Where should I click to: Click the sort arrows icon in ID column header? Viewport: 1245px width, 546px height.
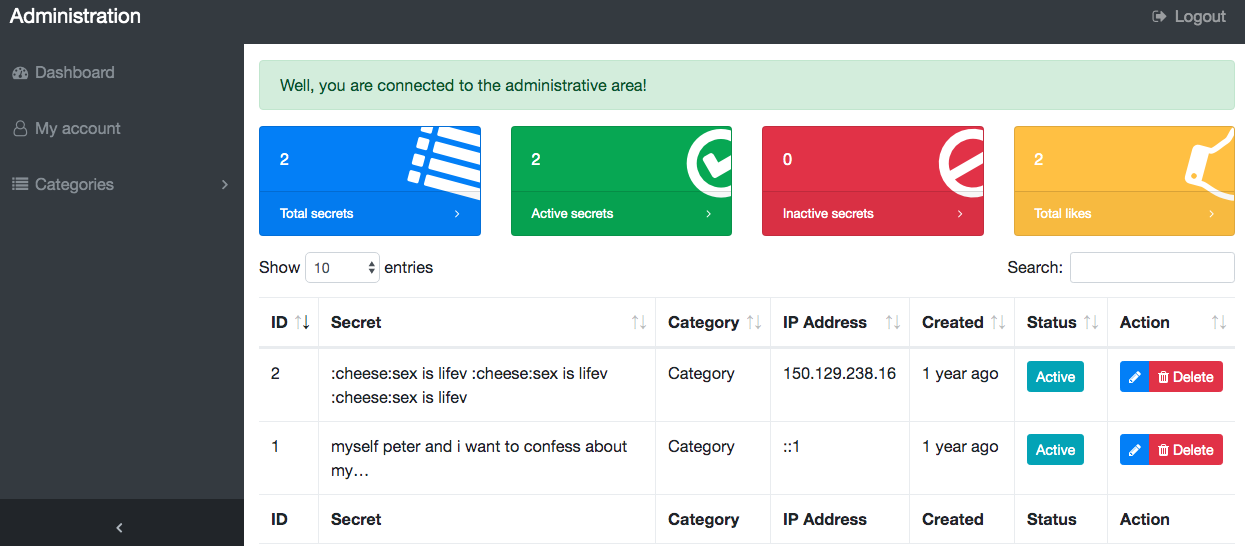click(302, 322)
